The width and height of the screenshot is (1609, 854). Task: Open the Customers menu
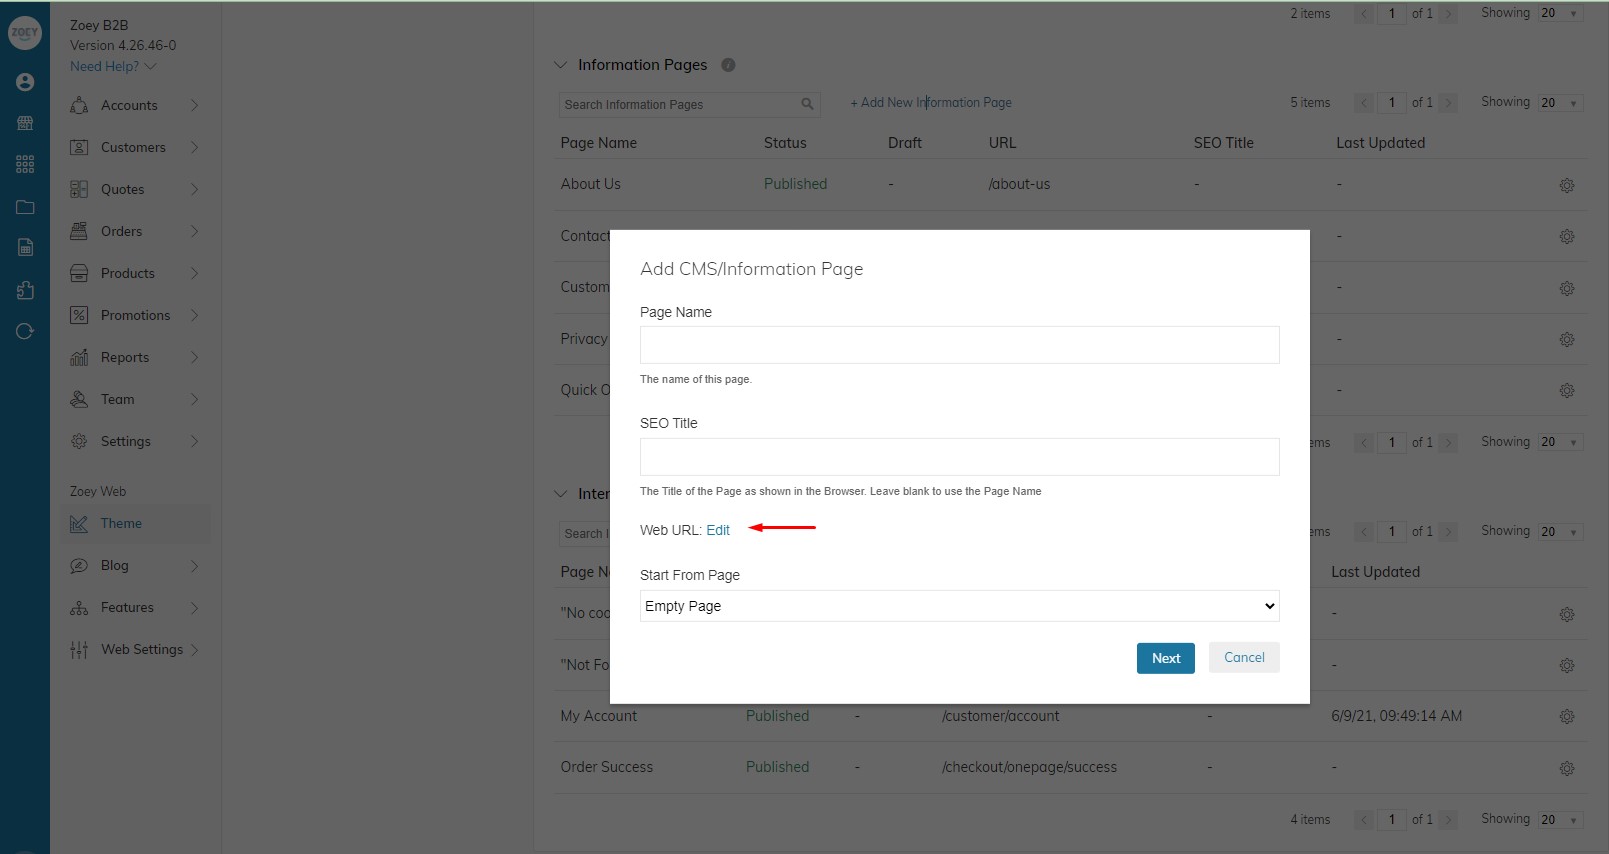pos(135,148)
